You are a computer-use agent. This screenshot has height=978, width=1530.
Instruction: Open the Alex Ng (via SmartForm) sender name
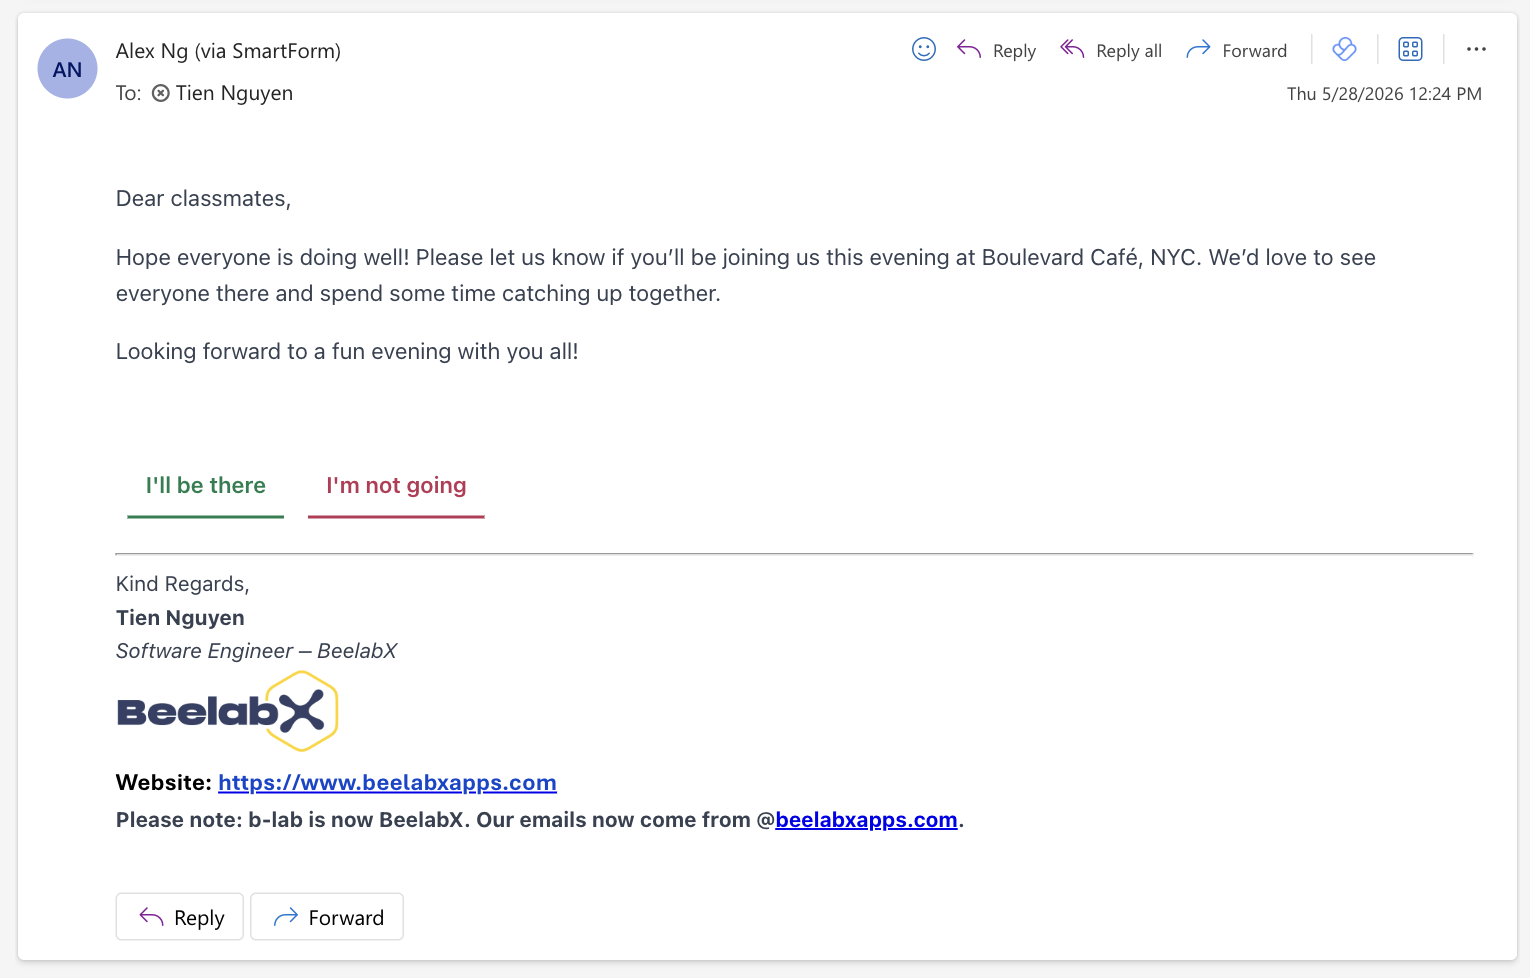click(x=228, y=51)
